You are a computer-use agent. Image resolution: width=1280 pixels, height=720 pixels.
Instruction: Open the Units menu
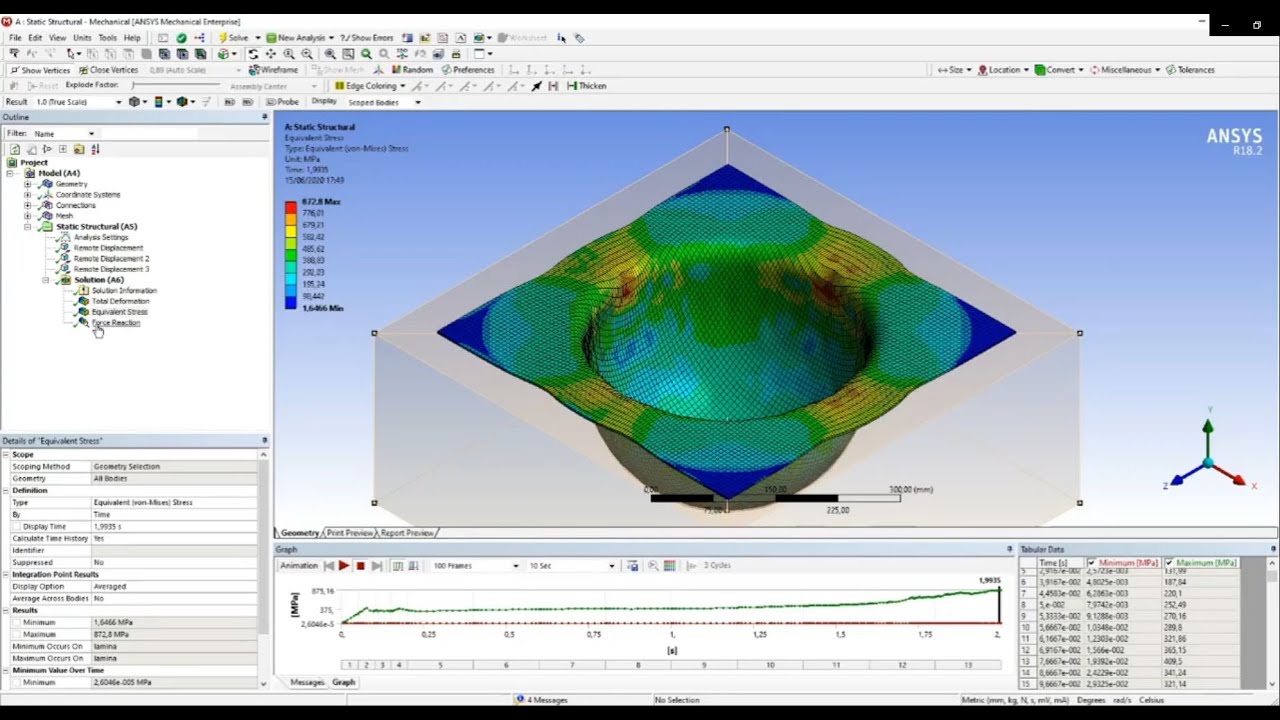(x=82, y=38)
